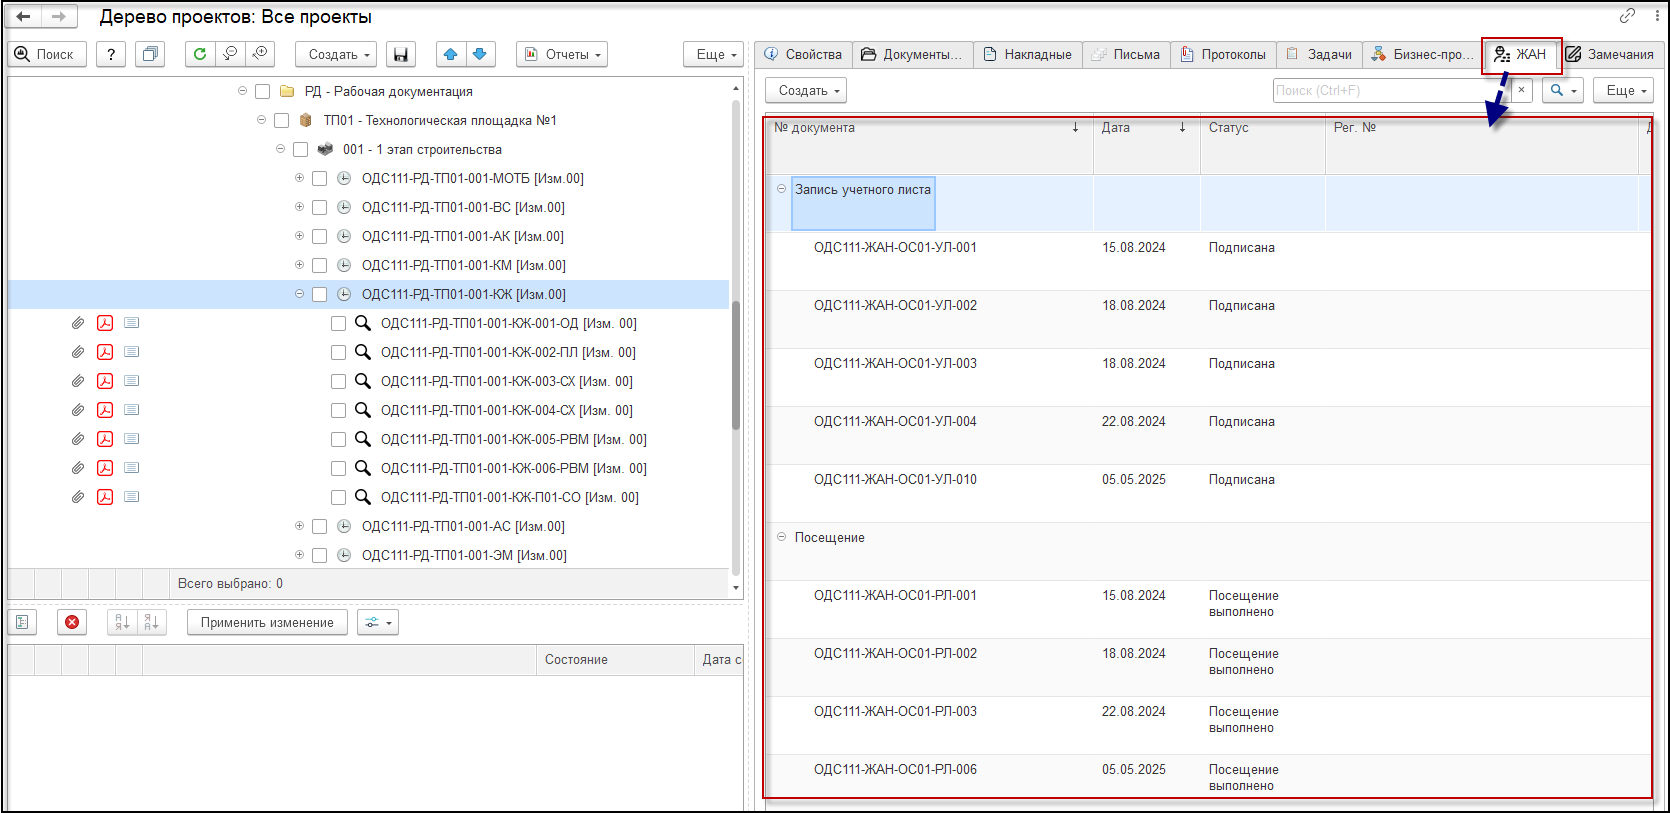
Task: Collapse the Запись учетного листа group
Action: [x=782, y=189]
